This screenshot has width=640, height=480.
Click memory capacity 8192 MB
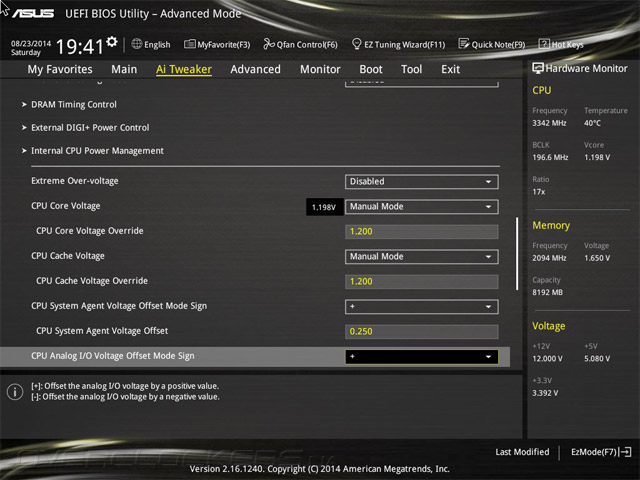pyautogui.click(x=547, y=292)
